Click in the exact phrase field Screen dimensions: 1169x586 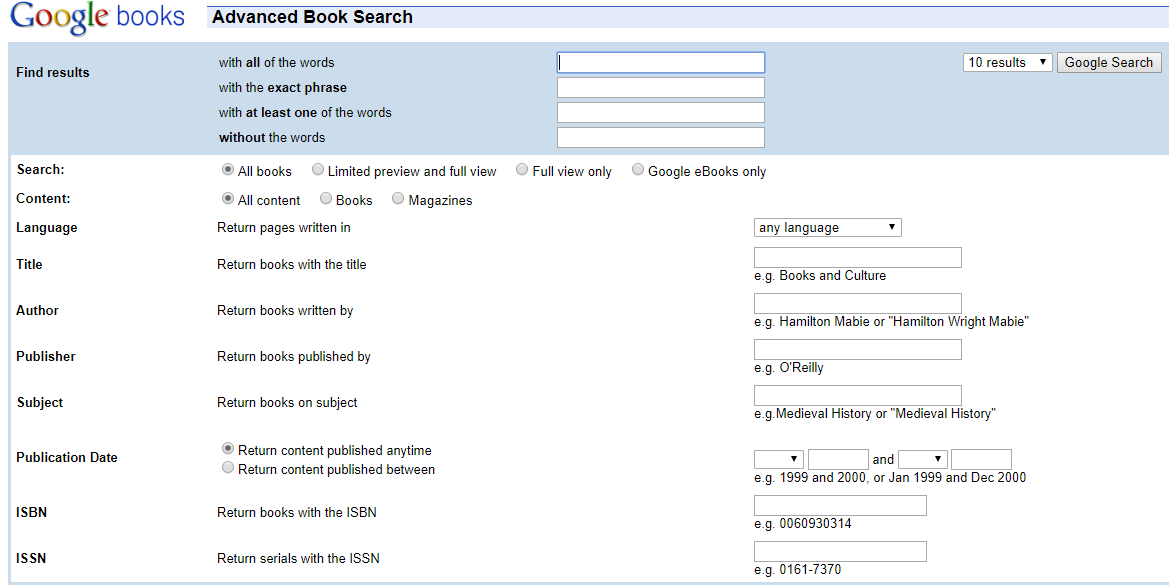point(660,87)
